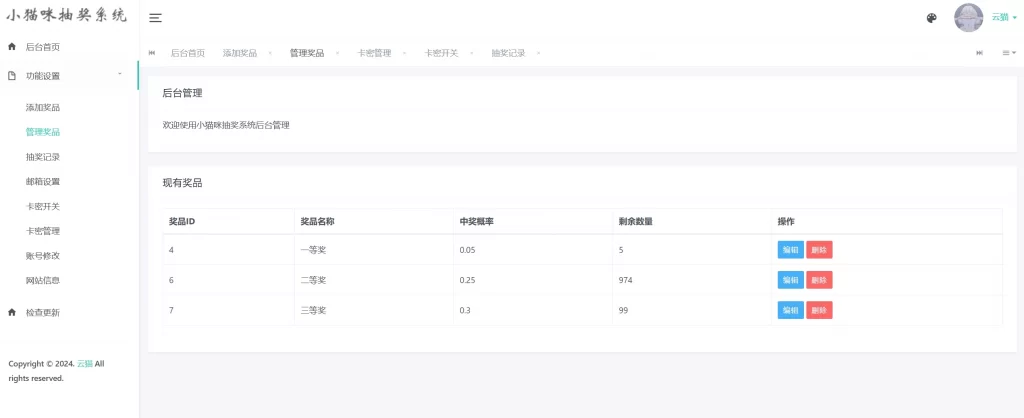
Task: Close the 管理奖品 tab
Action: pos(338,54)
